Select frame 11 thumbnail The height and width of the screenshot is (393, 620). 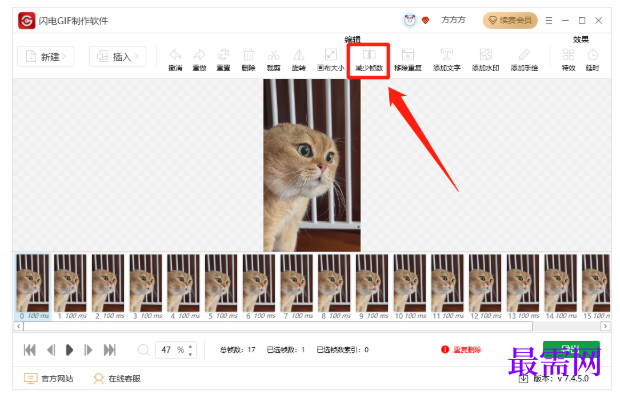(x=448, y=283)
